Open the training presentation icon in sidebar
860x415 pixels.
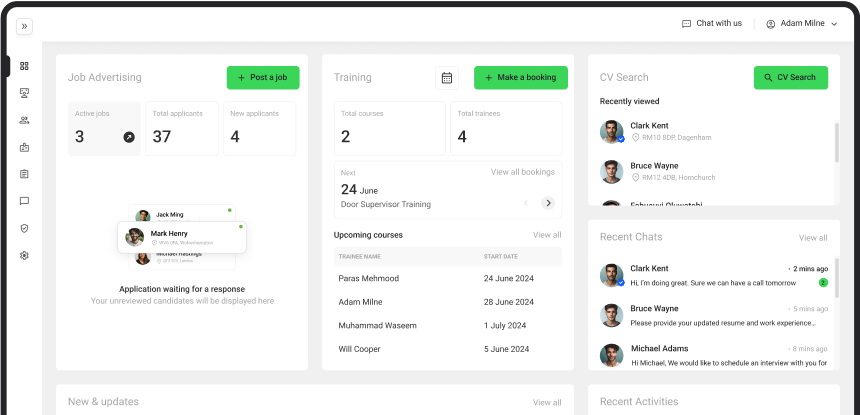click(24, 93)
